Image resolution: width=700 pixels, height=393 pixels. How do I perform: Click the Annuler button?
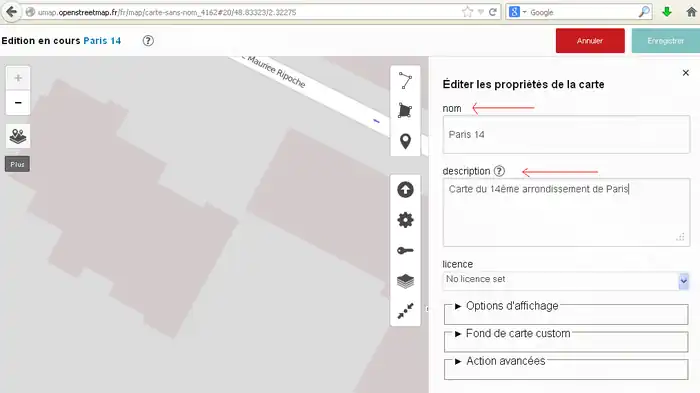[590, 41]
